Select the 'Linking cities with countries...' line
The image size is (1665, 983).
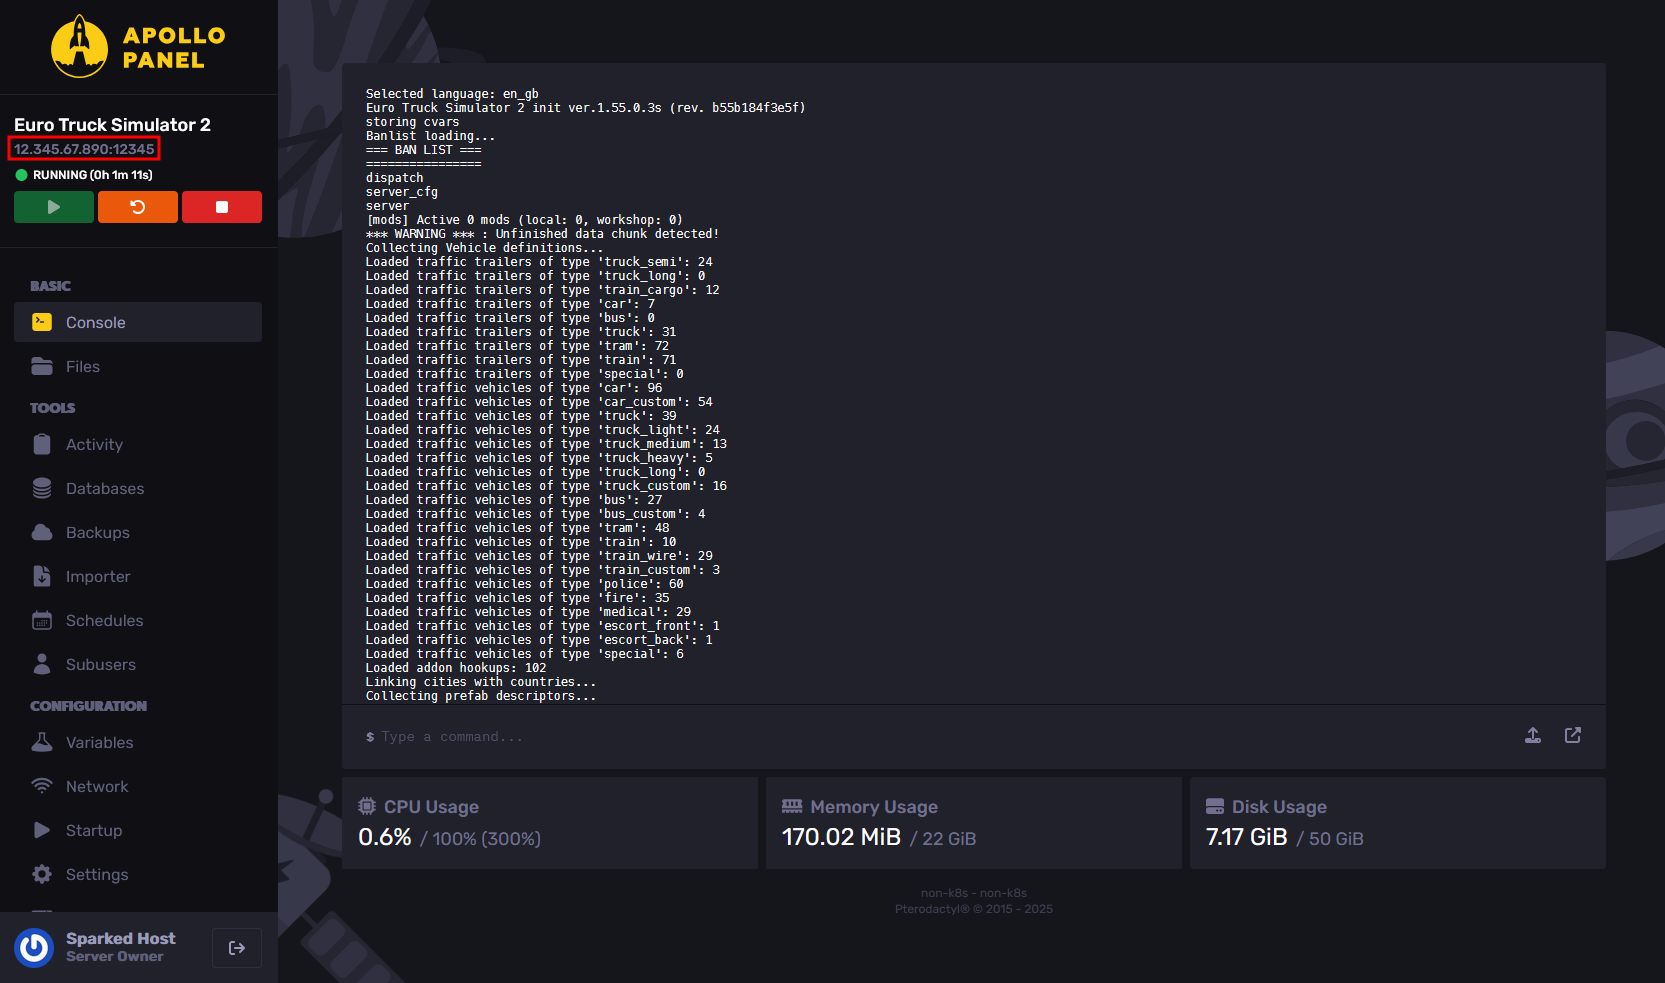(x=481, y=682)
